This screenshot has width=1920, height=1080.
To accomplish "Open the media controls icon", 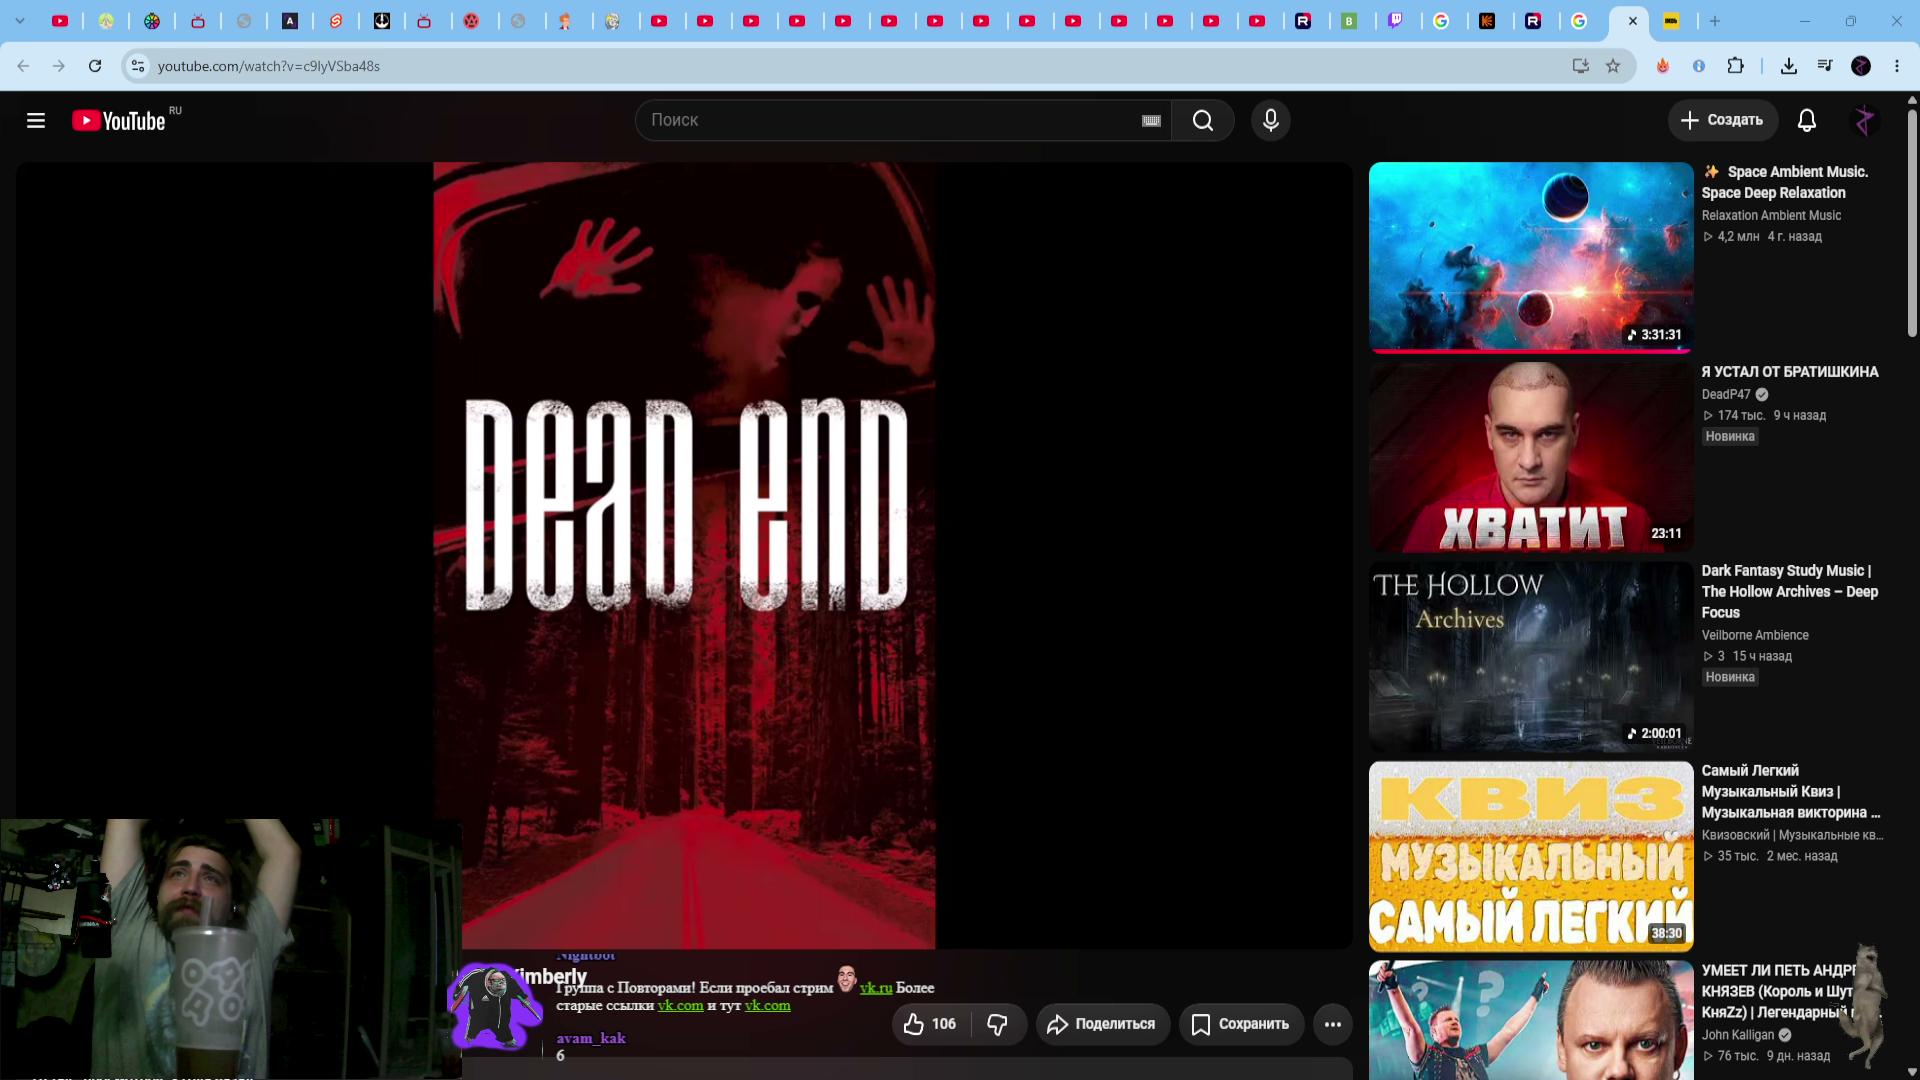I will [1825, 66].
